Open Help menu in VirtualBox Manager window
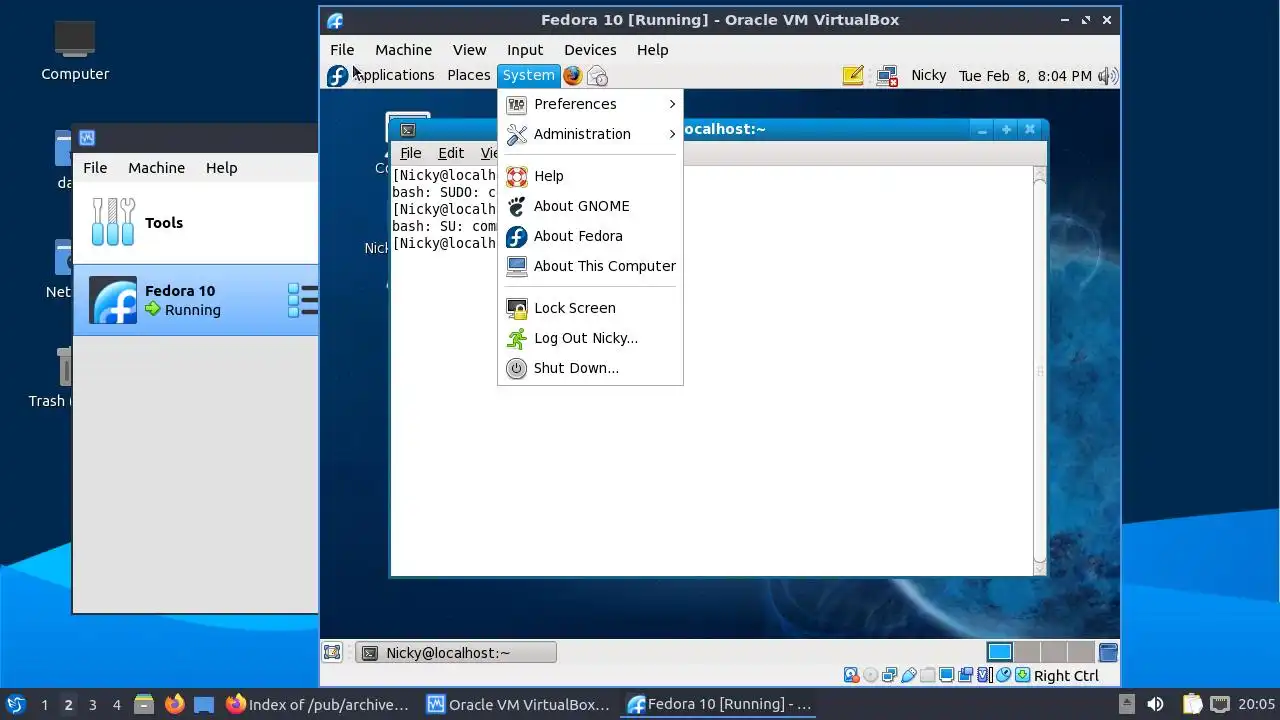 tap(221, 168)
